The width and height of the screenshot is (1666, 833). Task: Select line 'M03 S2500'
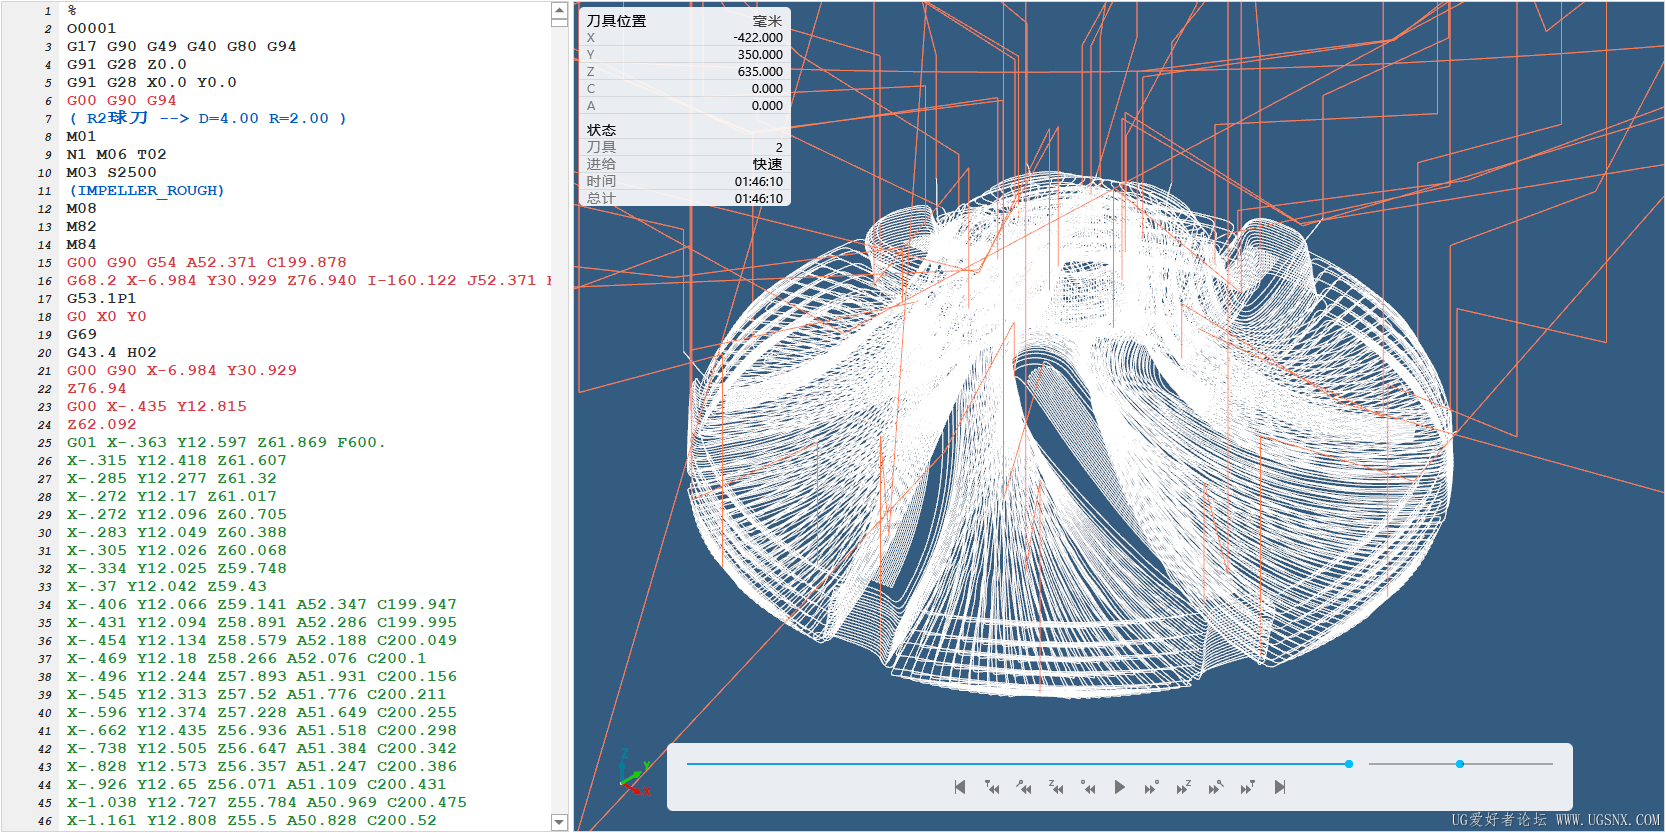(111, 172)
